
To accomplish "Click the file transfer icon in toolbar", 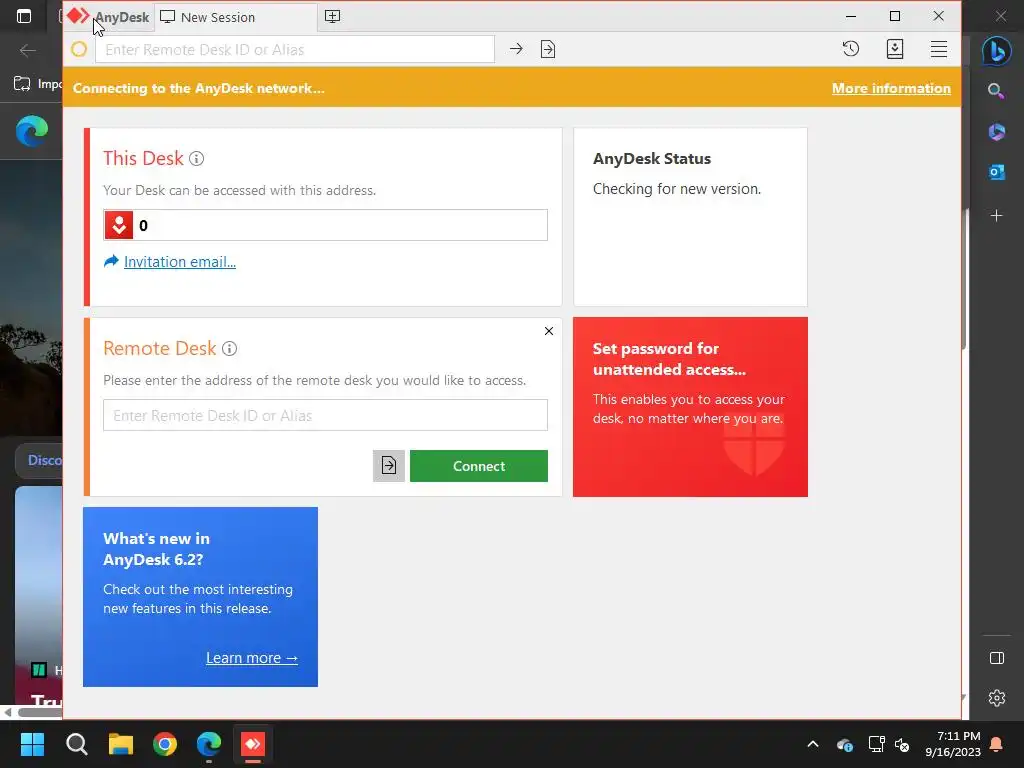I will 548,49.
